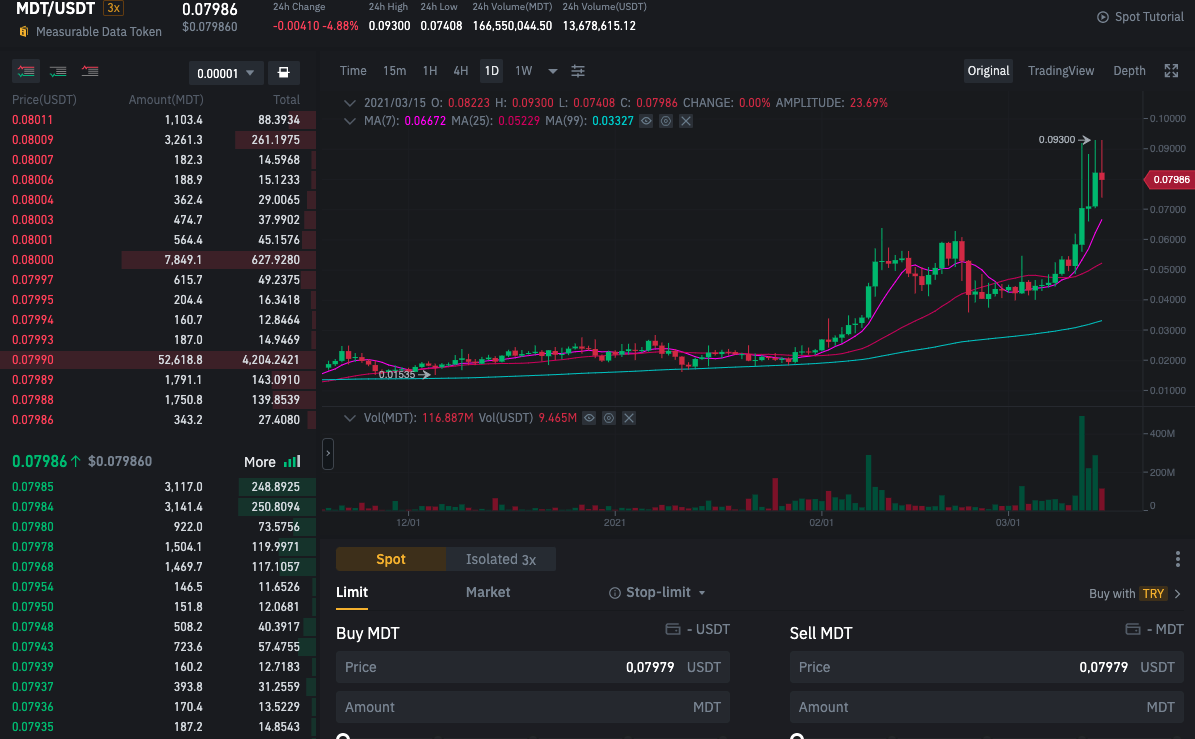Screen dimensions: 1195x739
Task: Switch order book to bids-only view
Action: click(x=58, y=72)
